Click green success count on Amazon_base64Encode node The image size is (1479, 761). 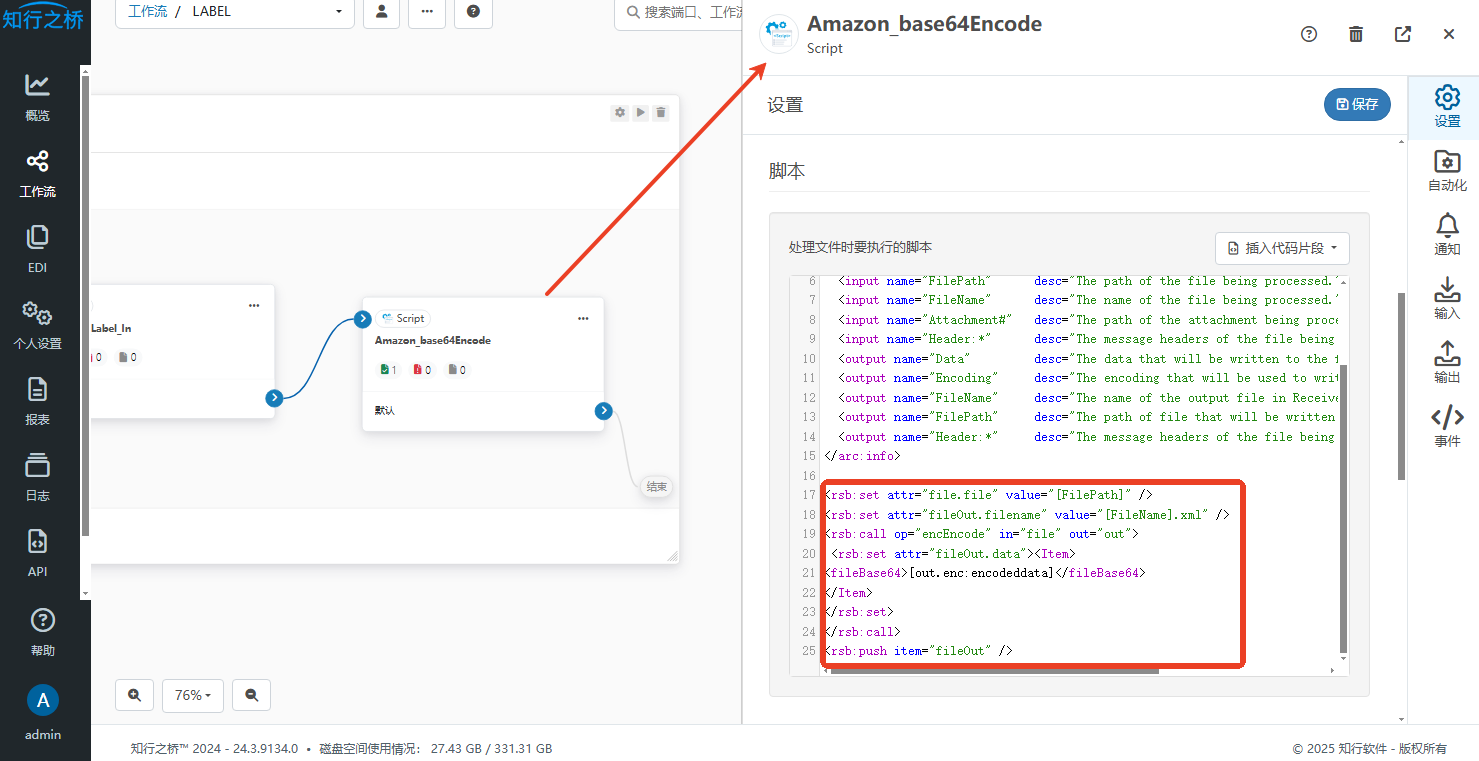388,370
